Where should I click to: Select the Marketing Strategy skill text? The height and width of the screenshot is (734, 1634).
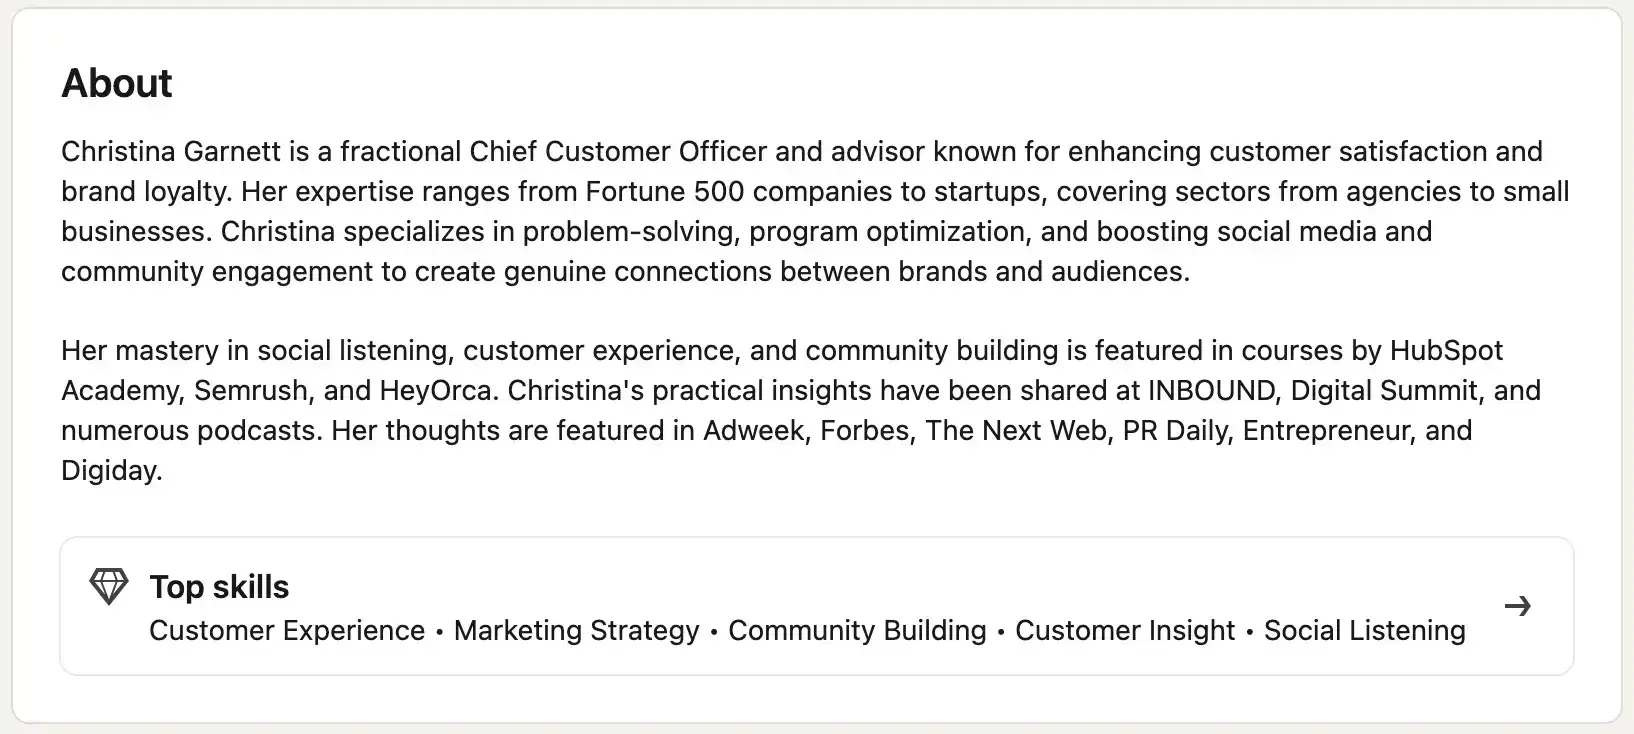(576, 630)
